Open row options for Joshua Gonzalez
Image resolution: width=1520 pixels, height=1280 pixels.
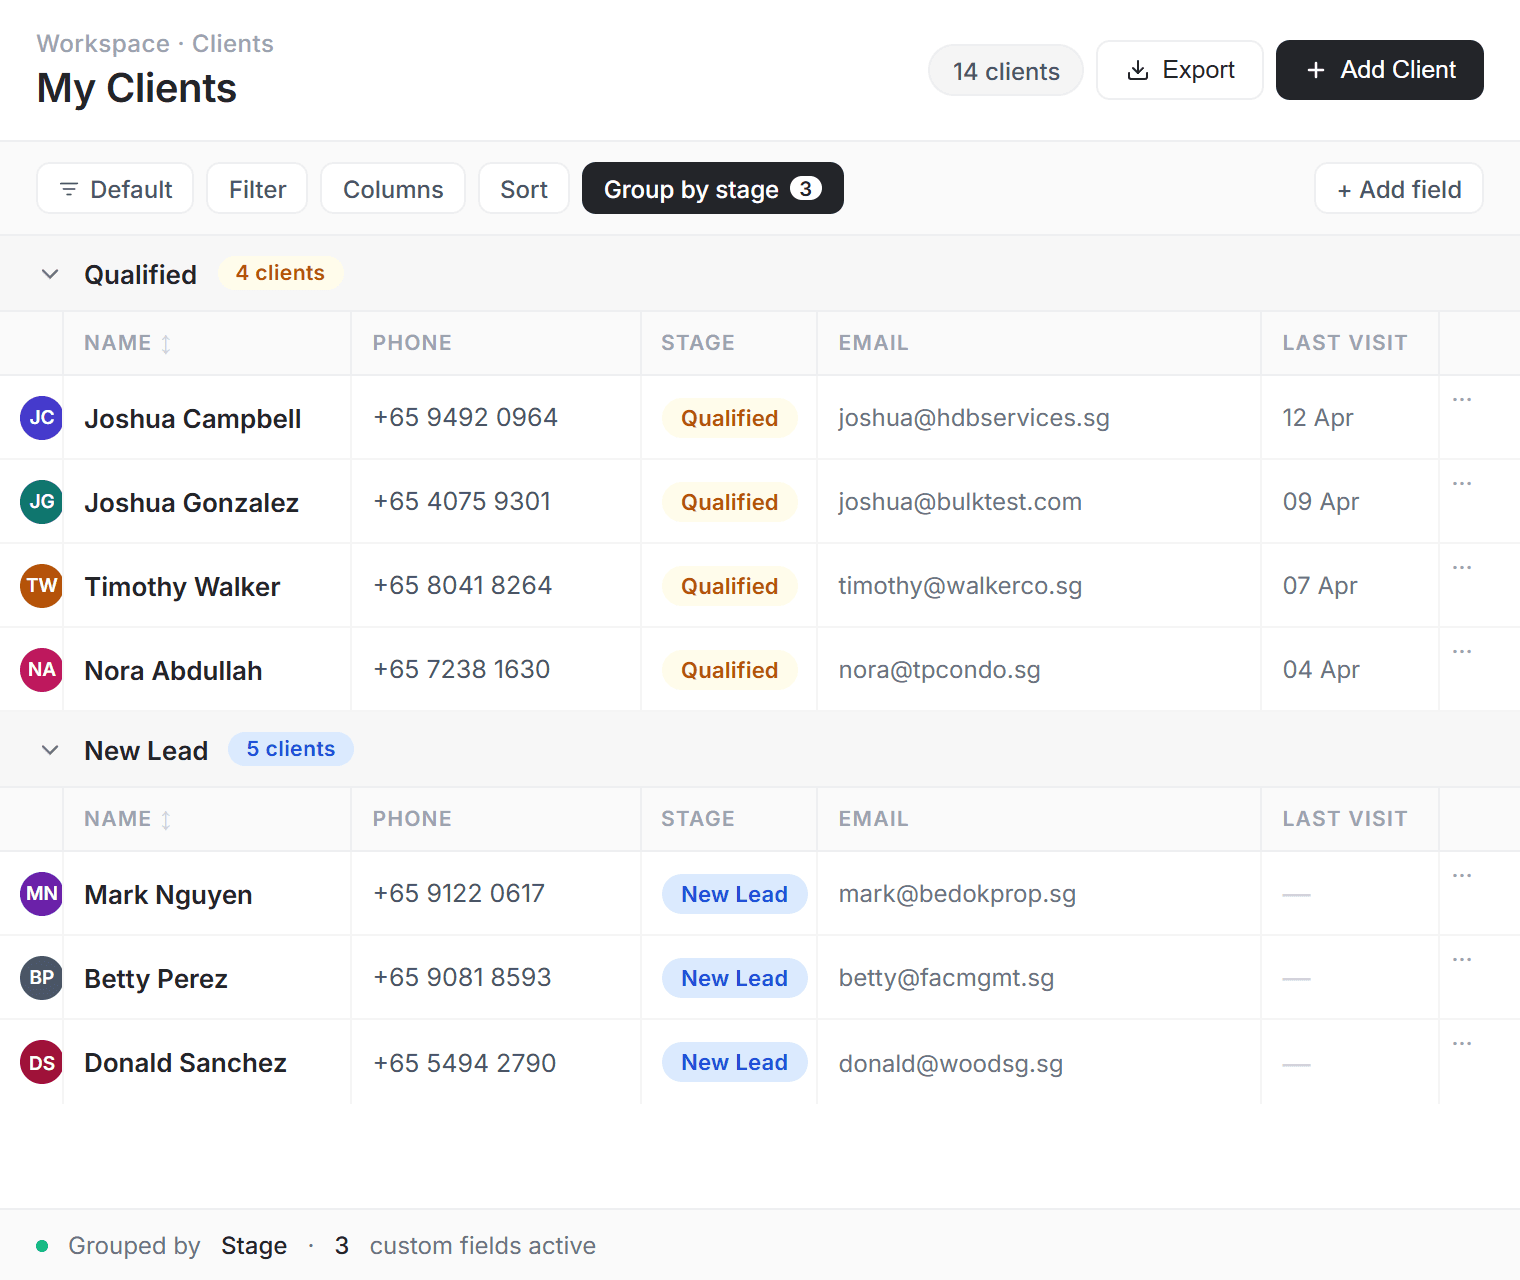1462,483
